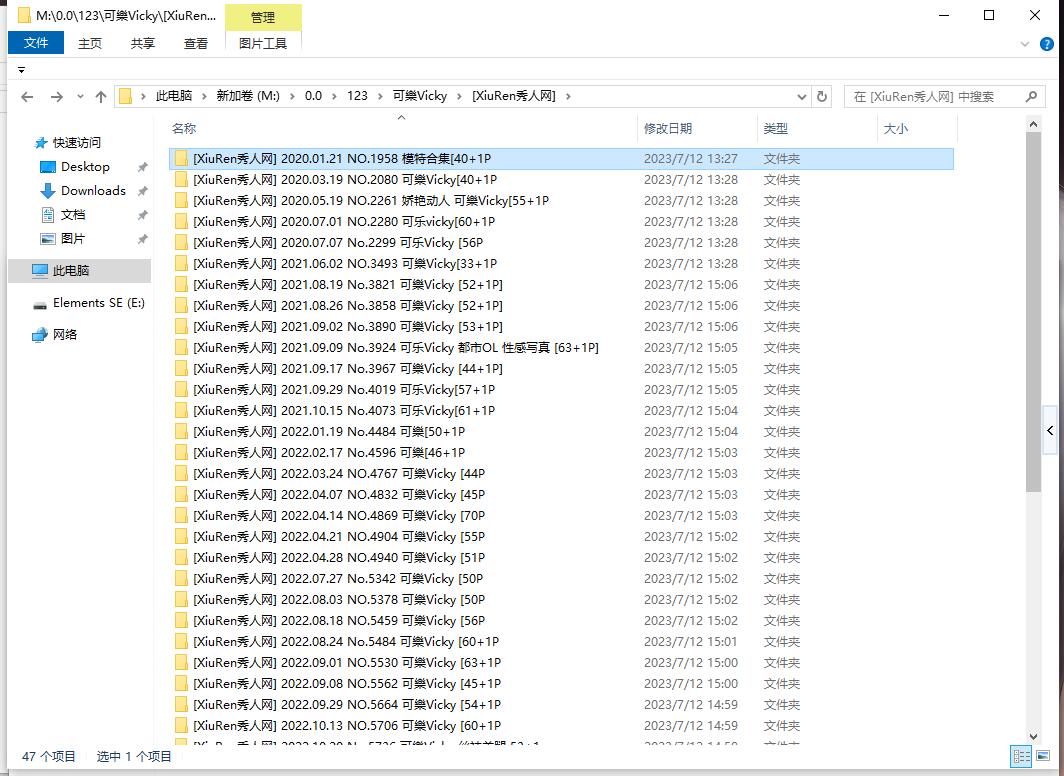Viewport: 1064px width, 776px height.
Task: Go back with the left arrow button
Action: [27, 97]
